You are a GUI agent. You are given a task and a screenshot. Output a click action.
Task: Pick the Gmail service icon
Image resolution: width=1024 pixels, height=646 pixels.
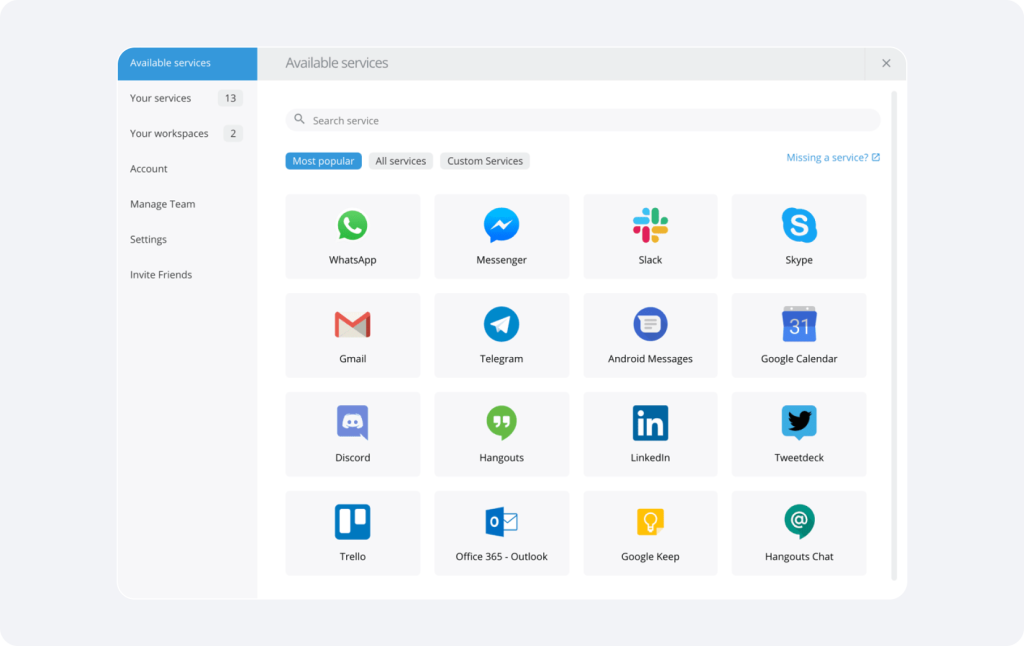[353, 325]
